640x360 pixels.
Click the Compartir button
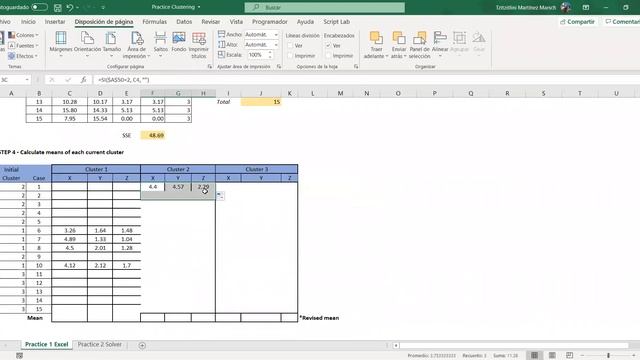[x=577, y=22]
